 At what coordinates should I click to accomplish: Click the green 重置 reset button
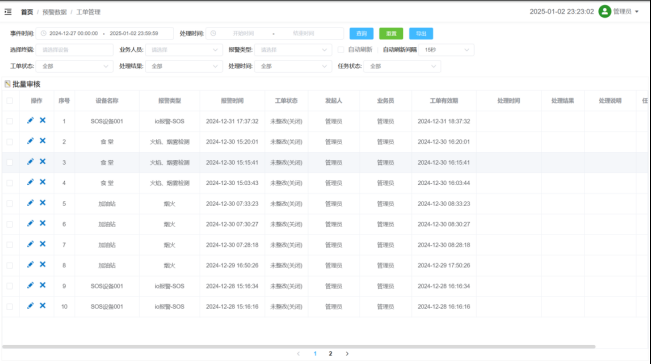[x=391, y=33]
